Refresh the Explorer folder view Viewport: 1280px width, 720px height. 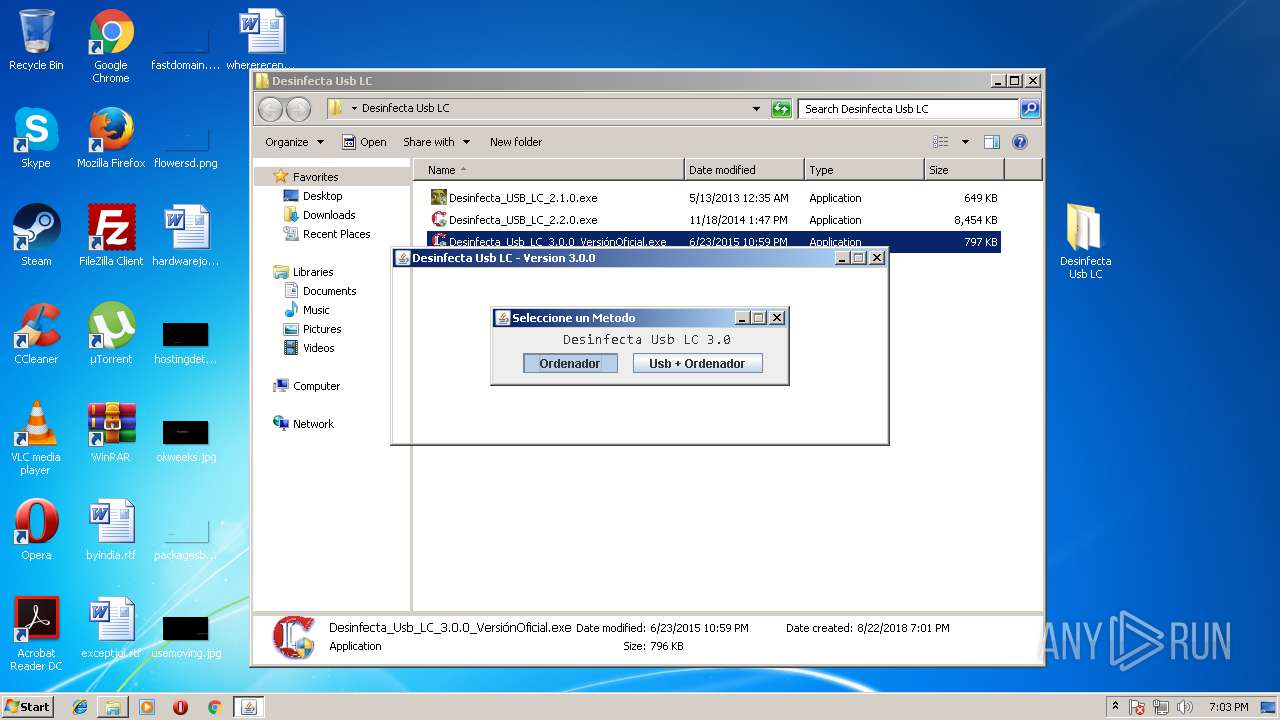tap(781, 109)
